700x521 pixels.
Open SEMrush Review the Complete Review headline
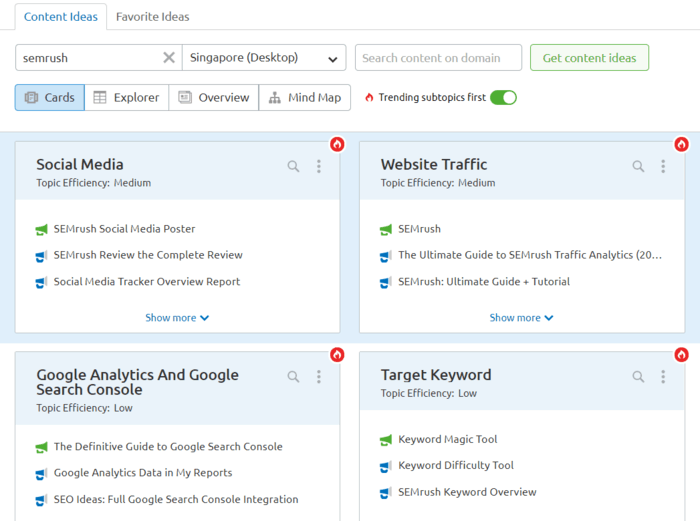tap(148, 255)
